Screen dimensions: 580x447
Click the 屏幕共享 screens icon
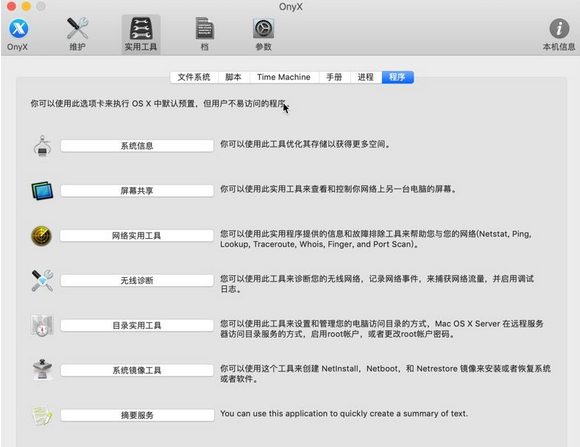click(x=42, y=191)
